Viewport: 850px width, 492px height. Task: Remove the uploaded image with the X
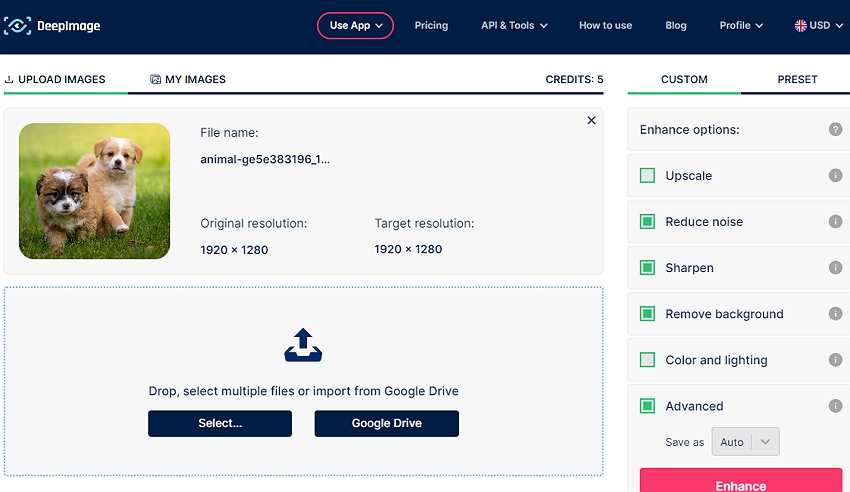point(591,120)
